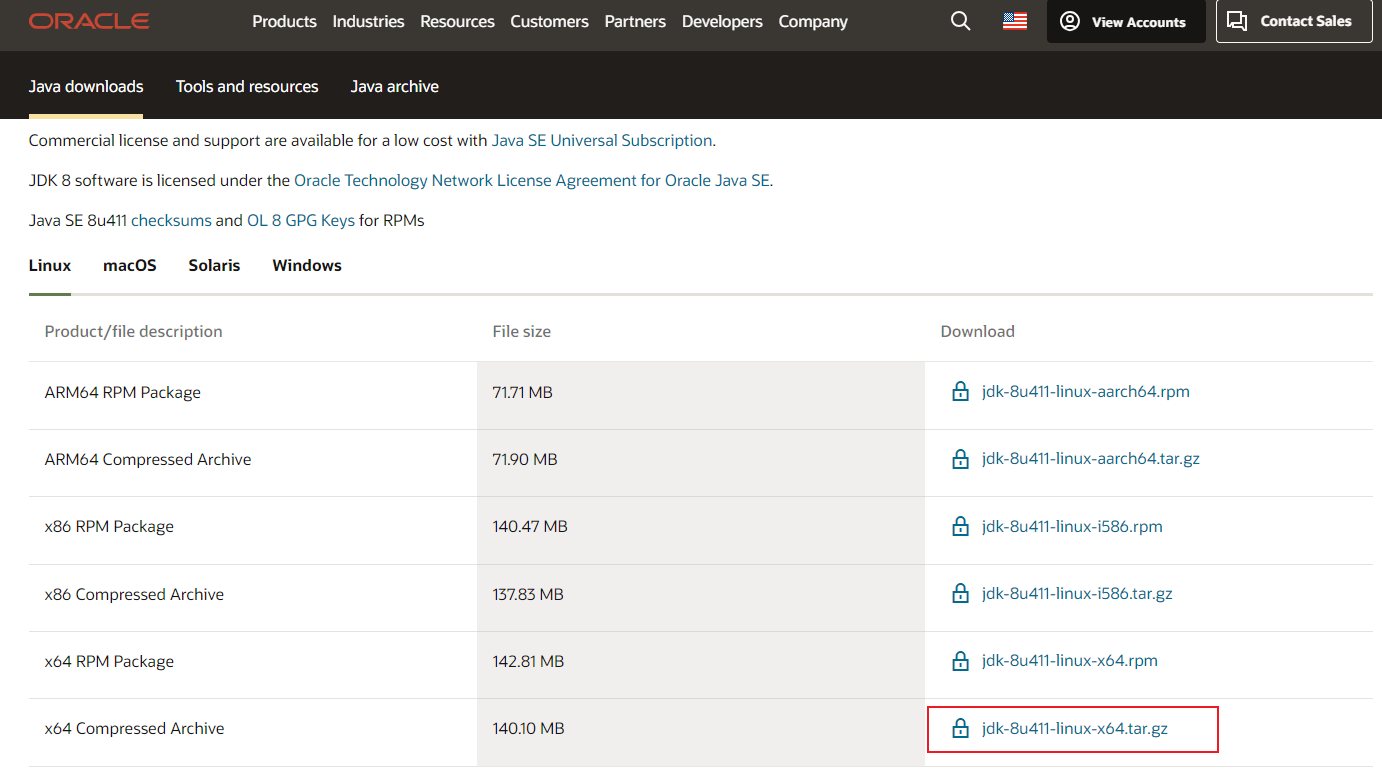
Task: Click the Product/file description column header
Action: click(134, 331)
